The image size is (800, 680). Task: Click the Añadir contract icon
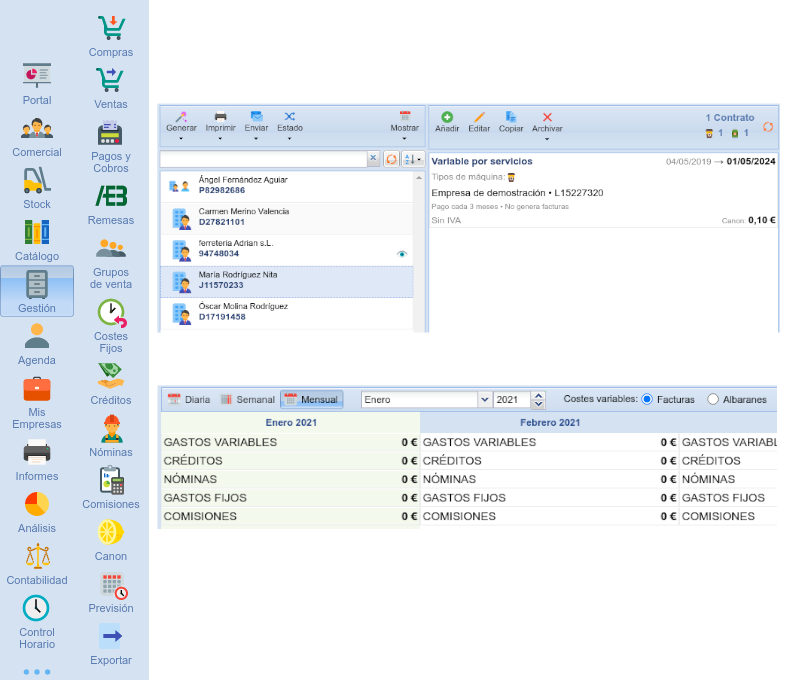(x=447, y=117)
